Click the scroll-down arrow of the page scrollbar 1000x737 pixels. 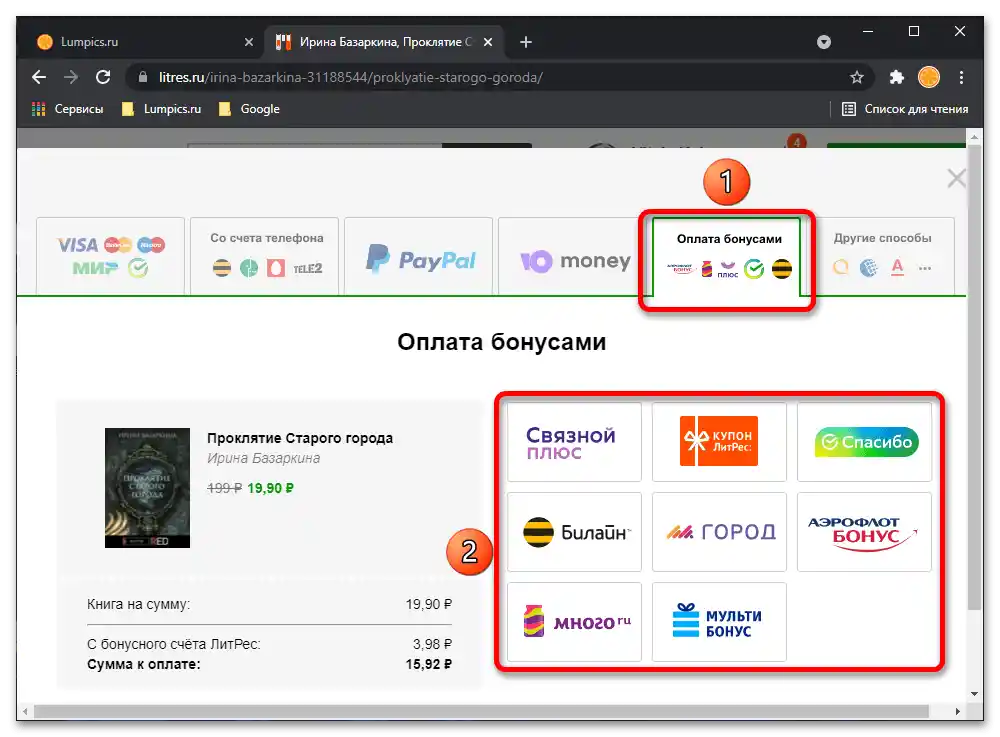974,694
